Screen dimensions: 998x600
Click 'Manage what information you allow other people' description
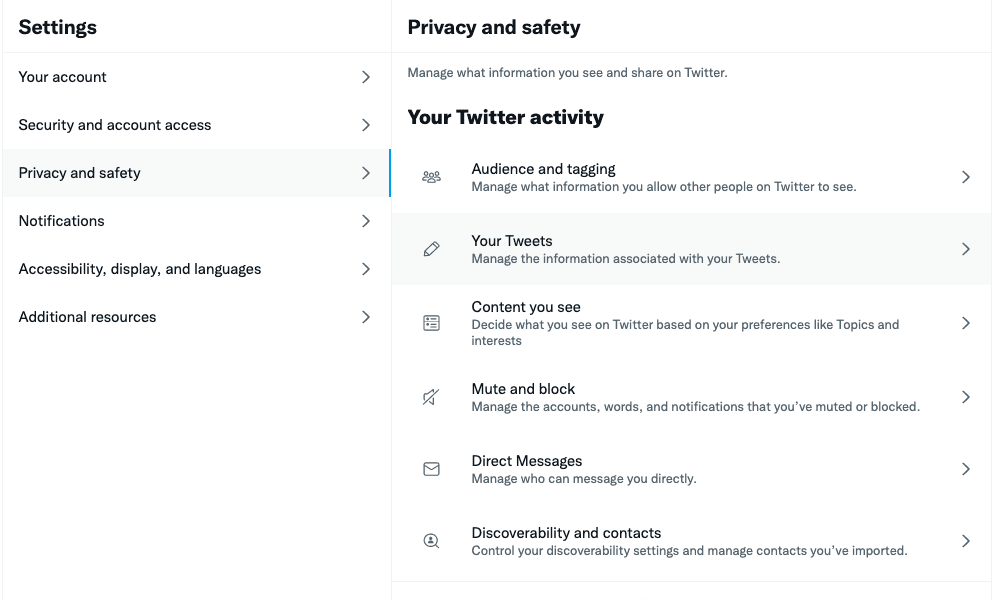(664, 187)
